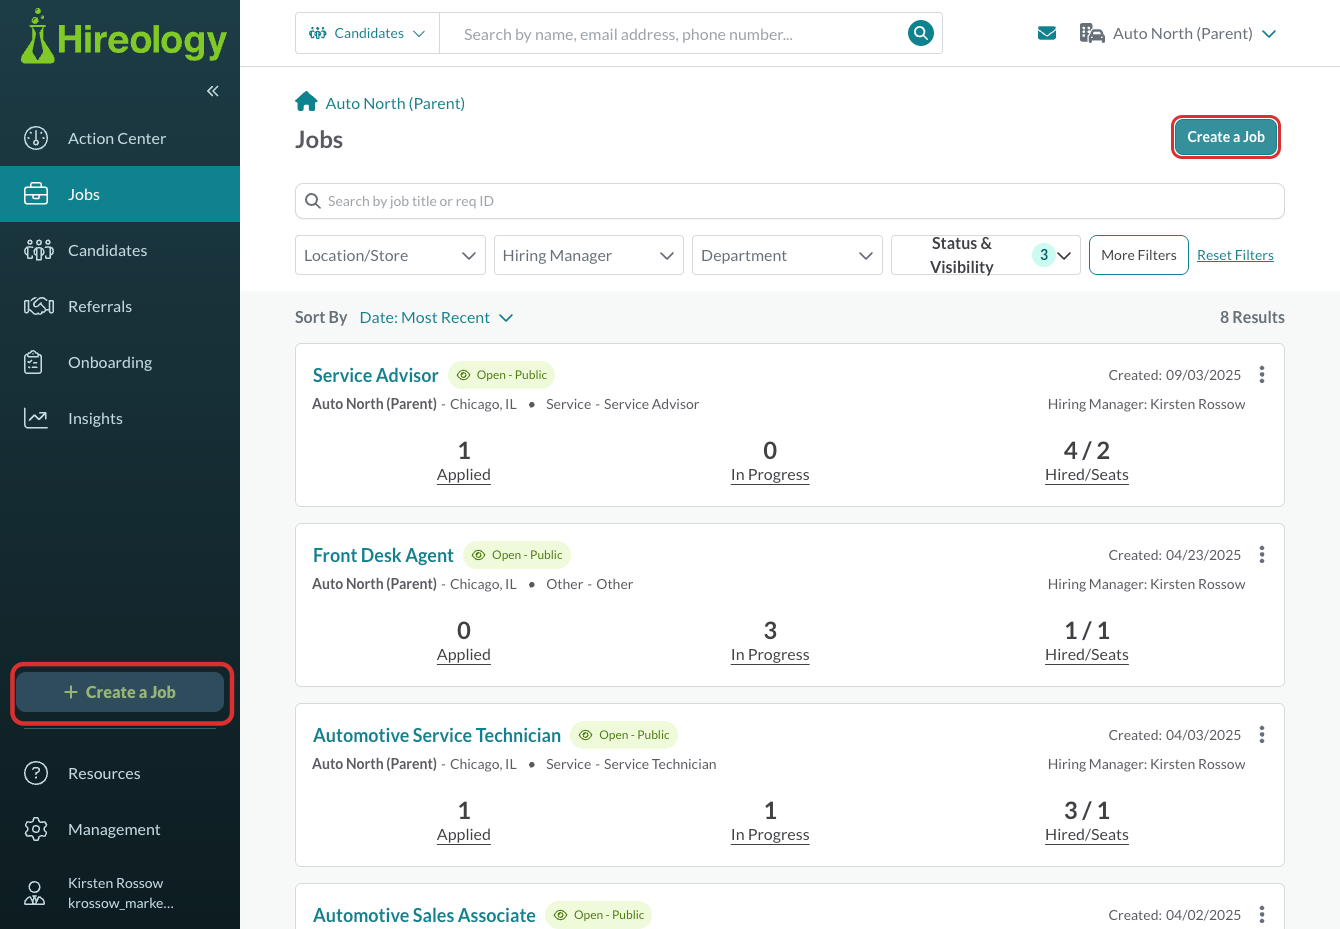Click the job title or req ID search field
The height and width of the screenshot is (929, 1340).
pos(790,201)
